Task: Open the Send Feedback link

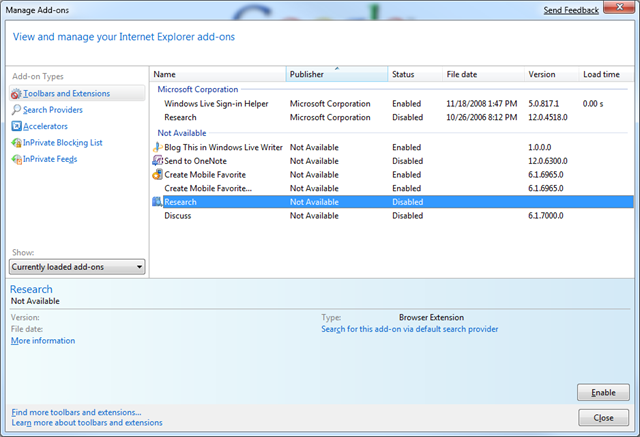Action: click(x=571, y=10)
